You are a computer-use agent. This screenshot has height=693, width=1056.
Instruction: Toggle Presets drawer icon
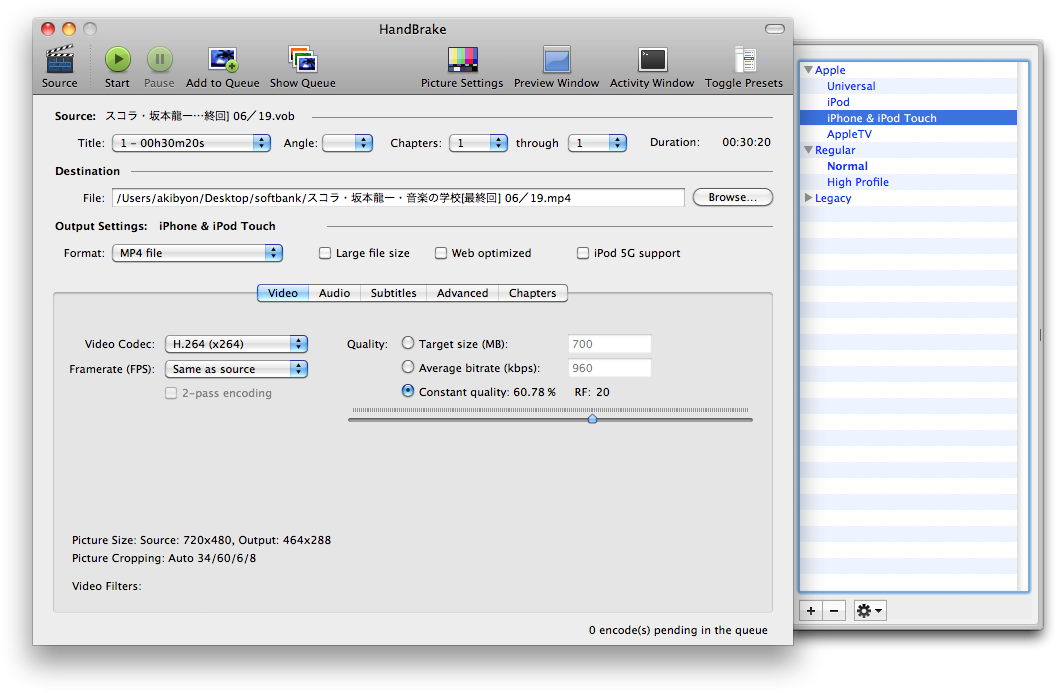tap(745, 59)
